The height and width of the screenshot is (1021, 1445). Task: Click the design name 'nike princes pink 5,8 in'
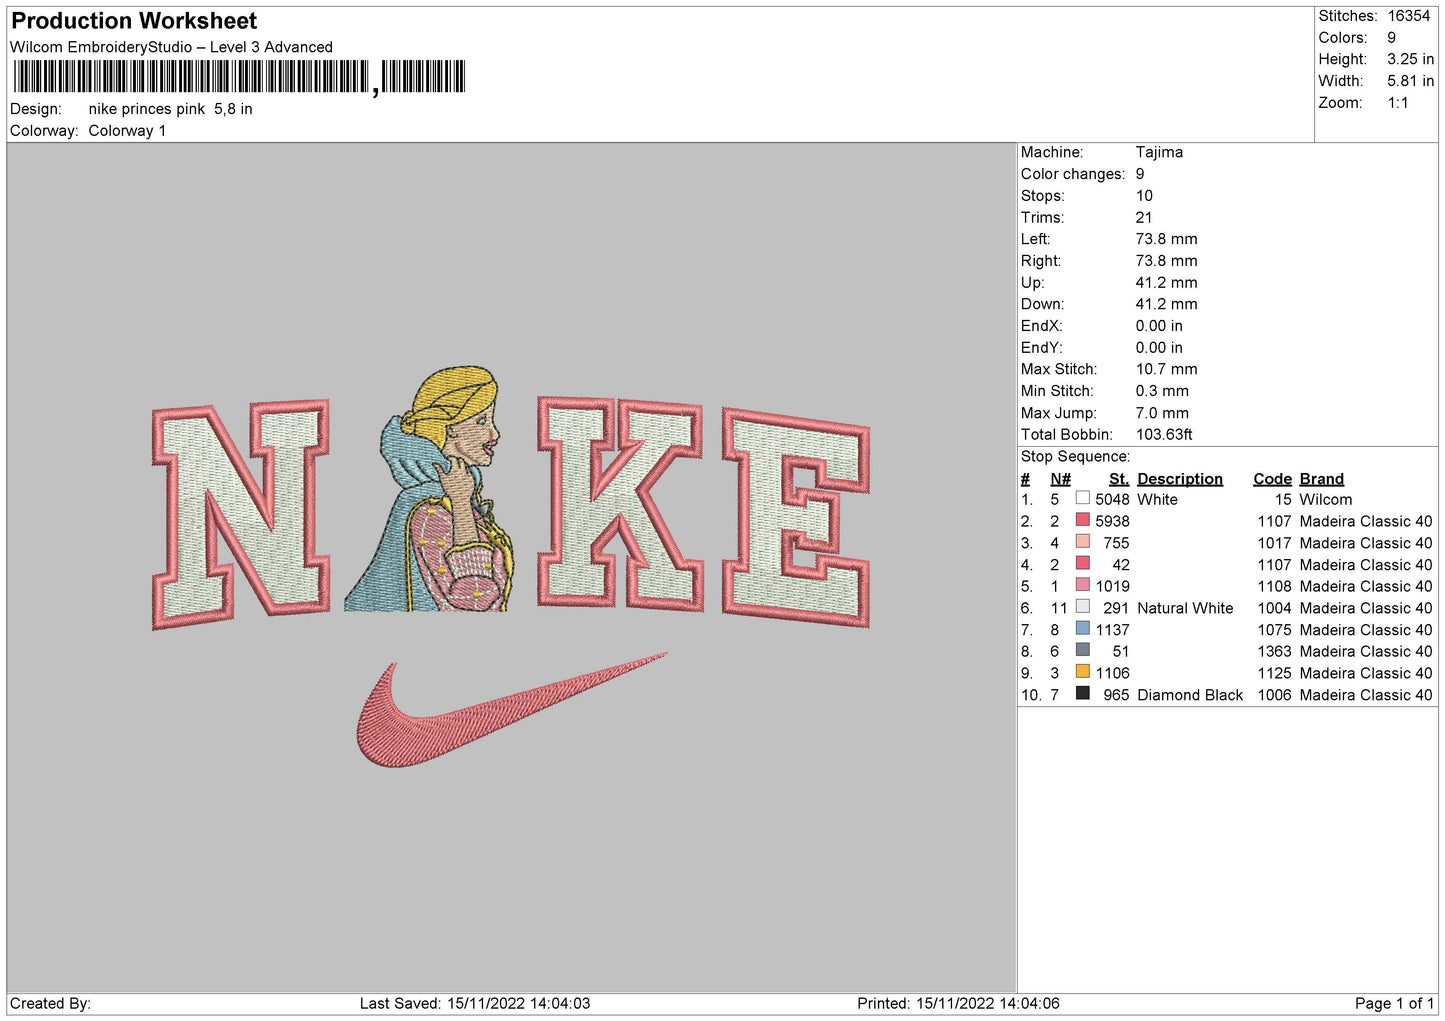coord(170,109)
